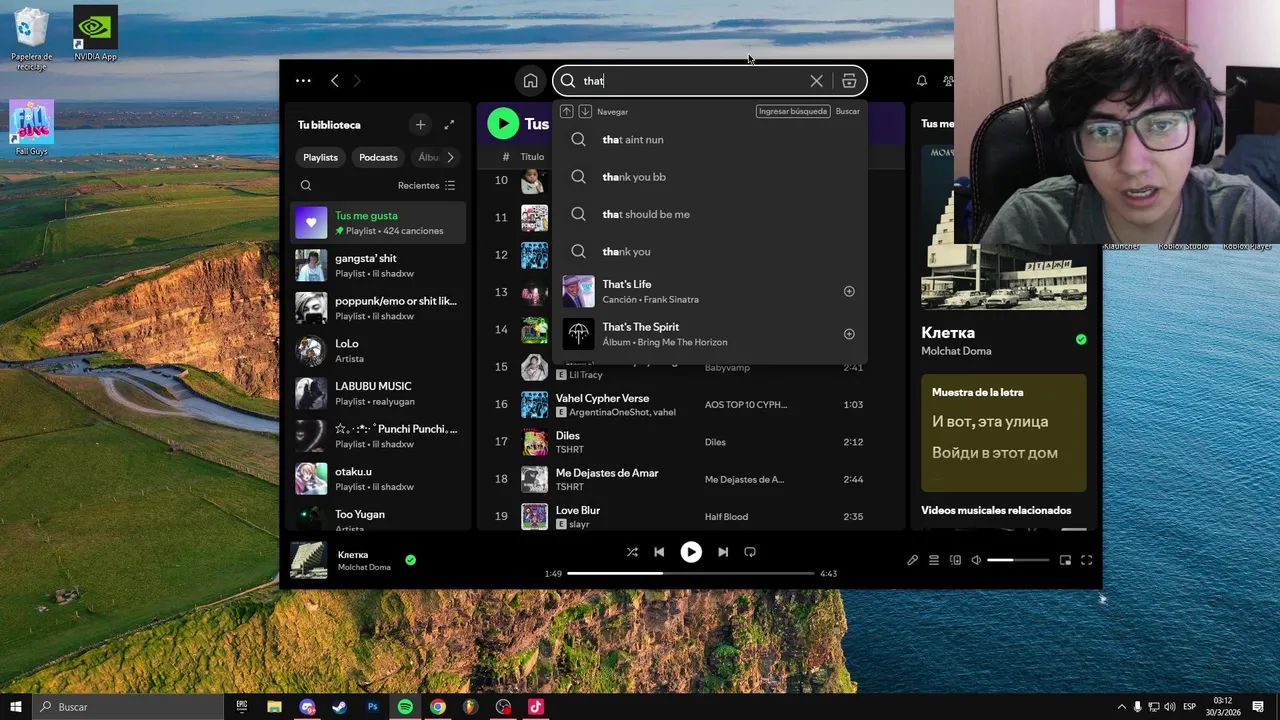
Task: Go forward with the right arrow
Action: (357, 81)
